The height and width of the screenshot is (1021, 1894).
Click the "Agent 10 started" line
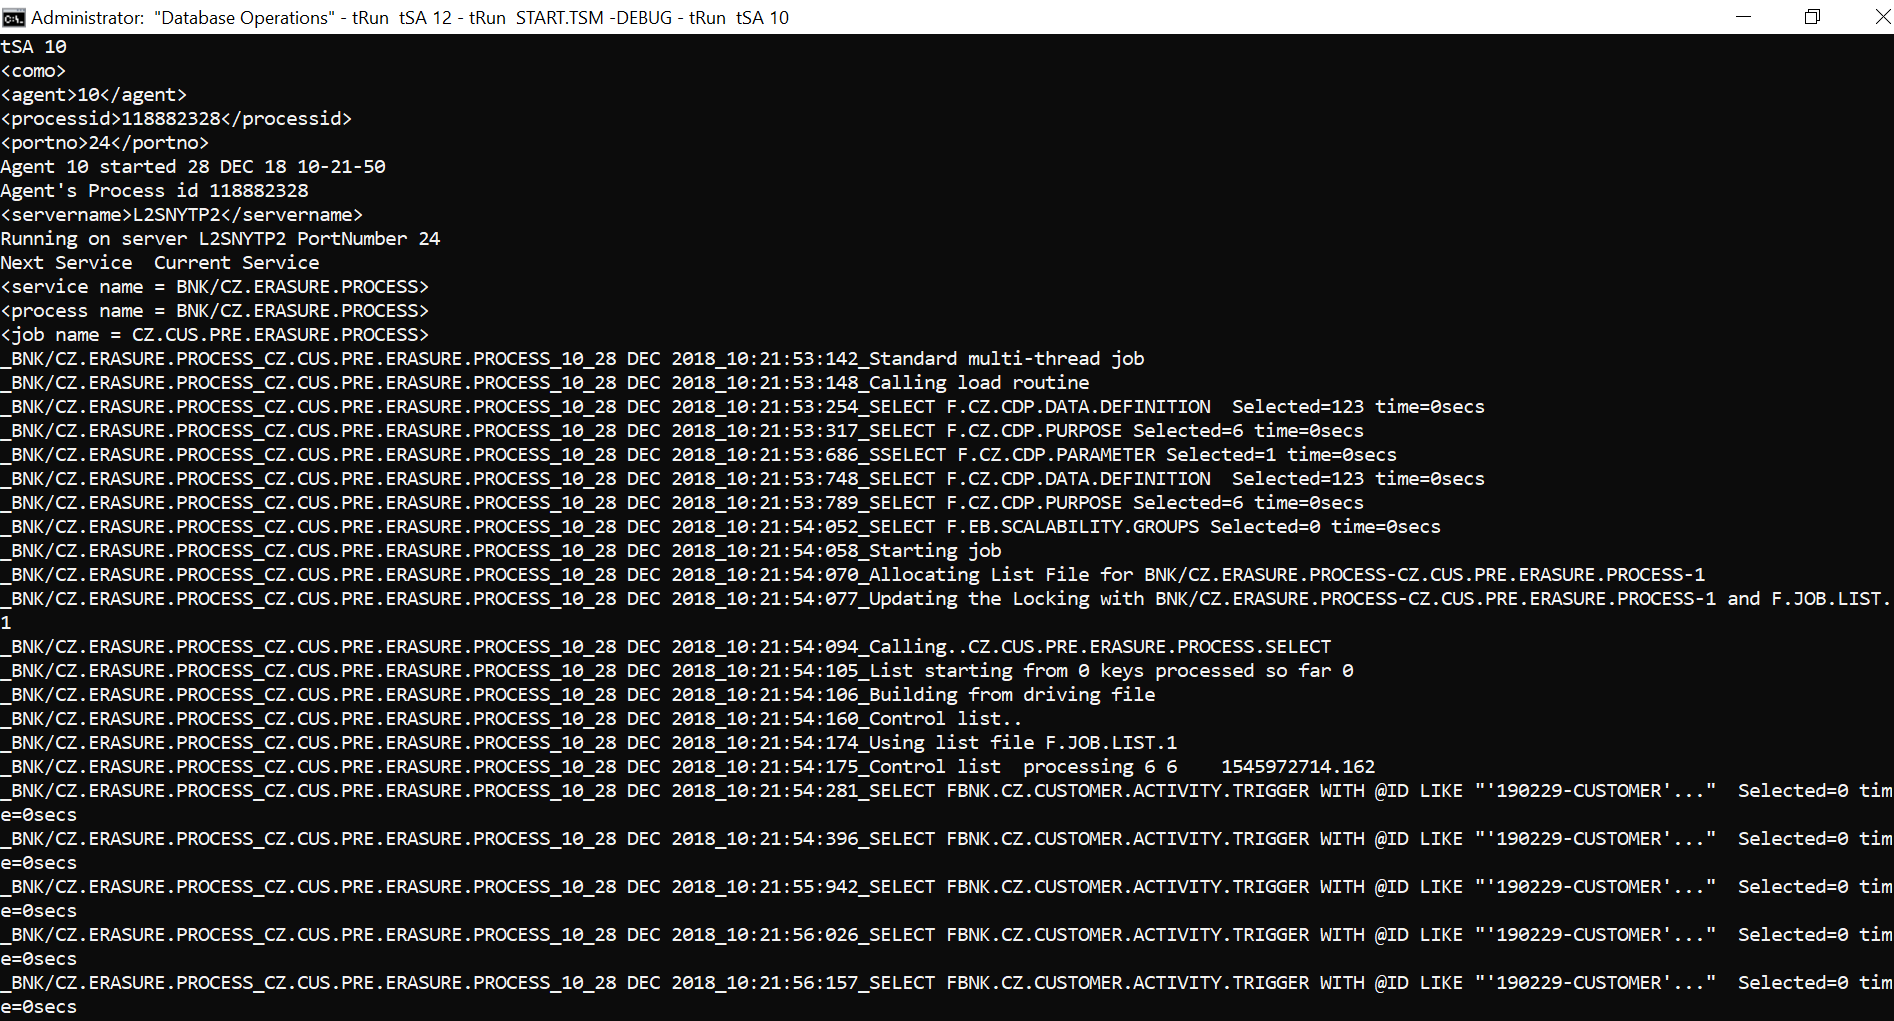pyautogui.click(x=192, y=167)
